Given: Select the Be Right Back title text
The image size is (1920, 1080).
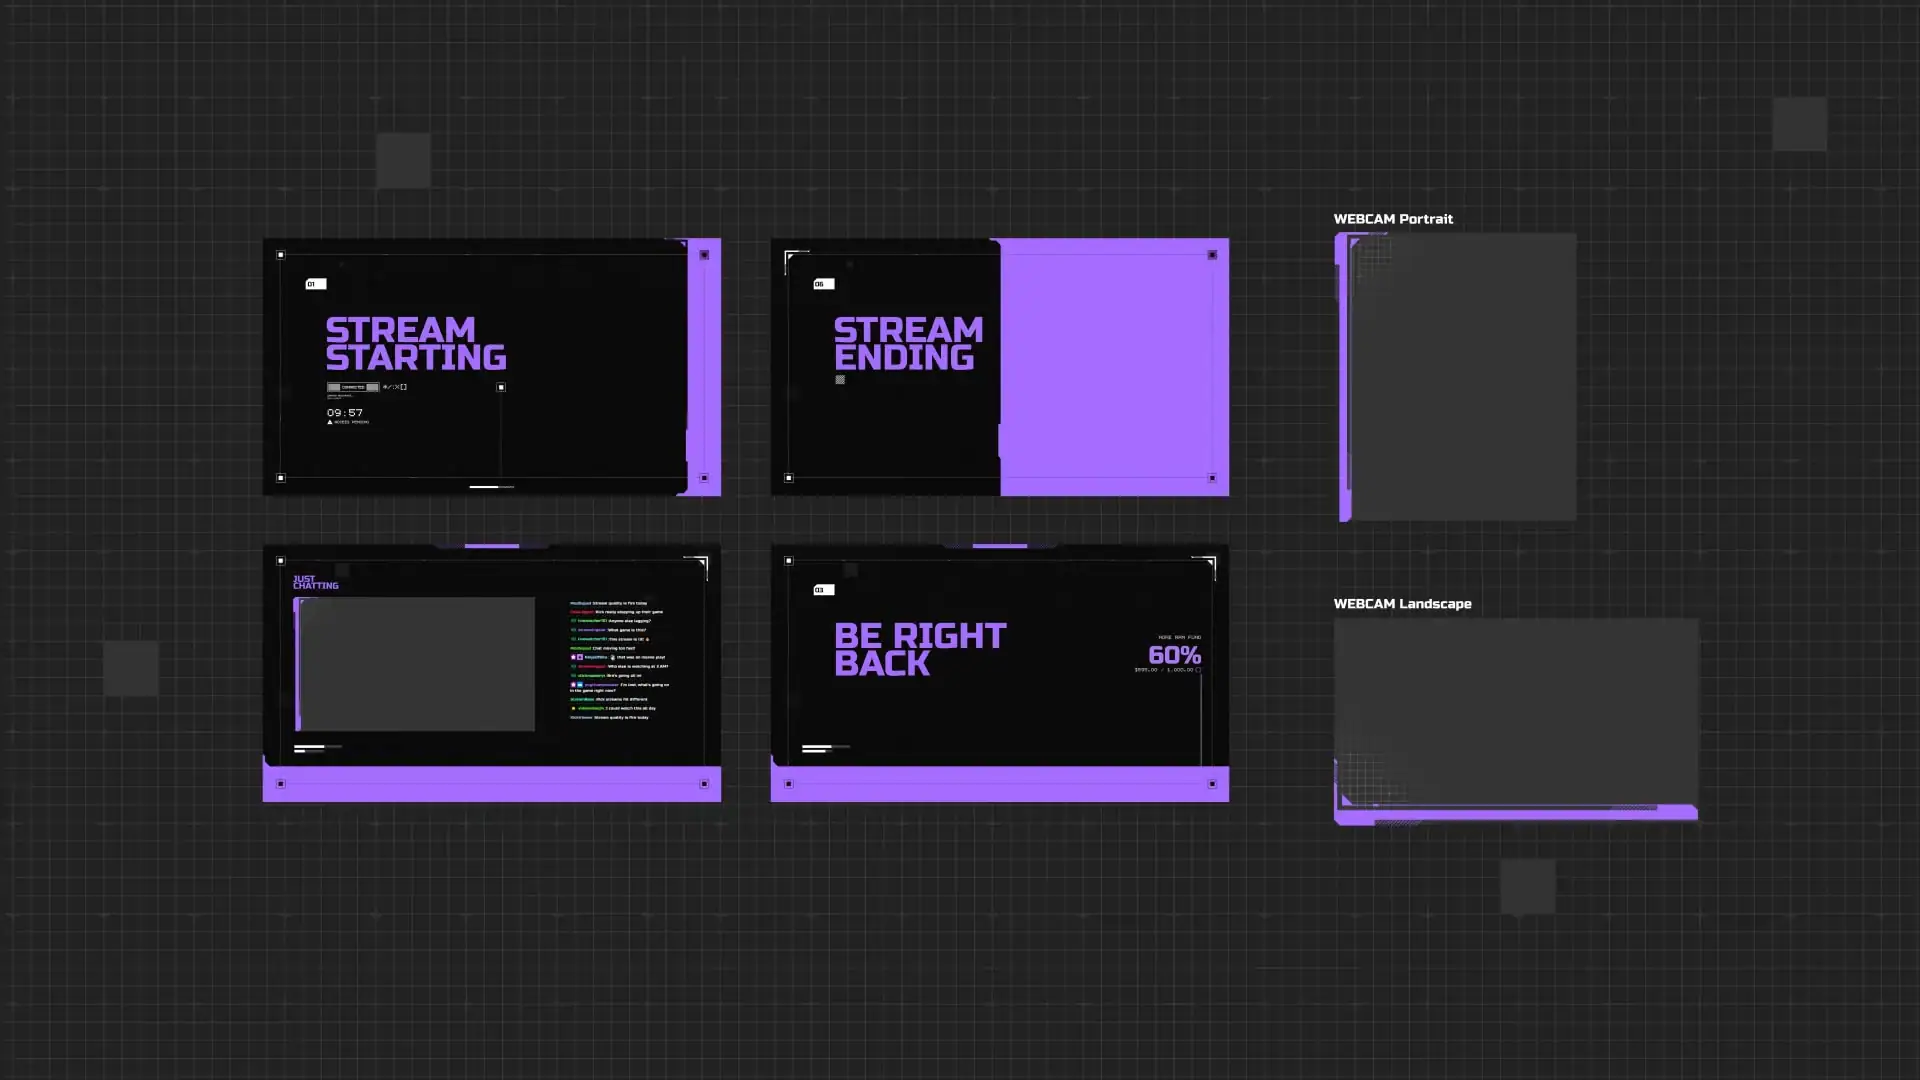Looking at the screenshot, I should (919, 649).
